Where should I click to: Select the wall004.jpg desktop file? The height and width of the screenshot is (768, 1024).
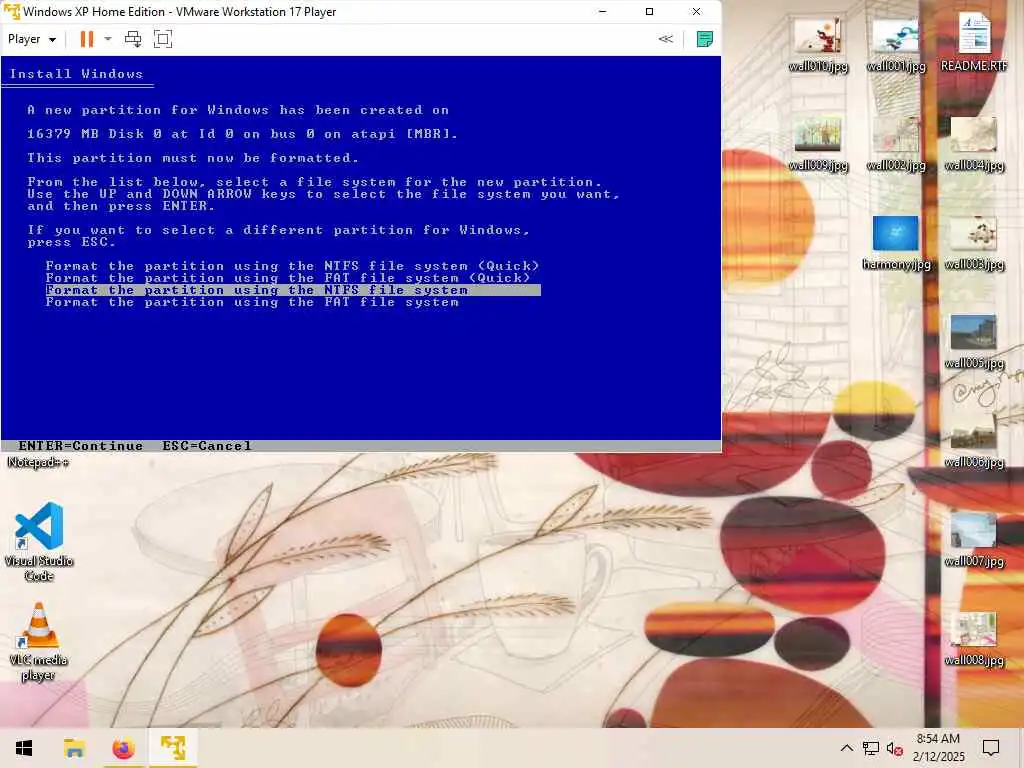(x=974, y=144)
